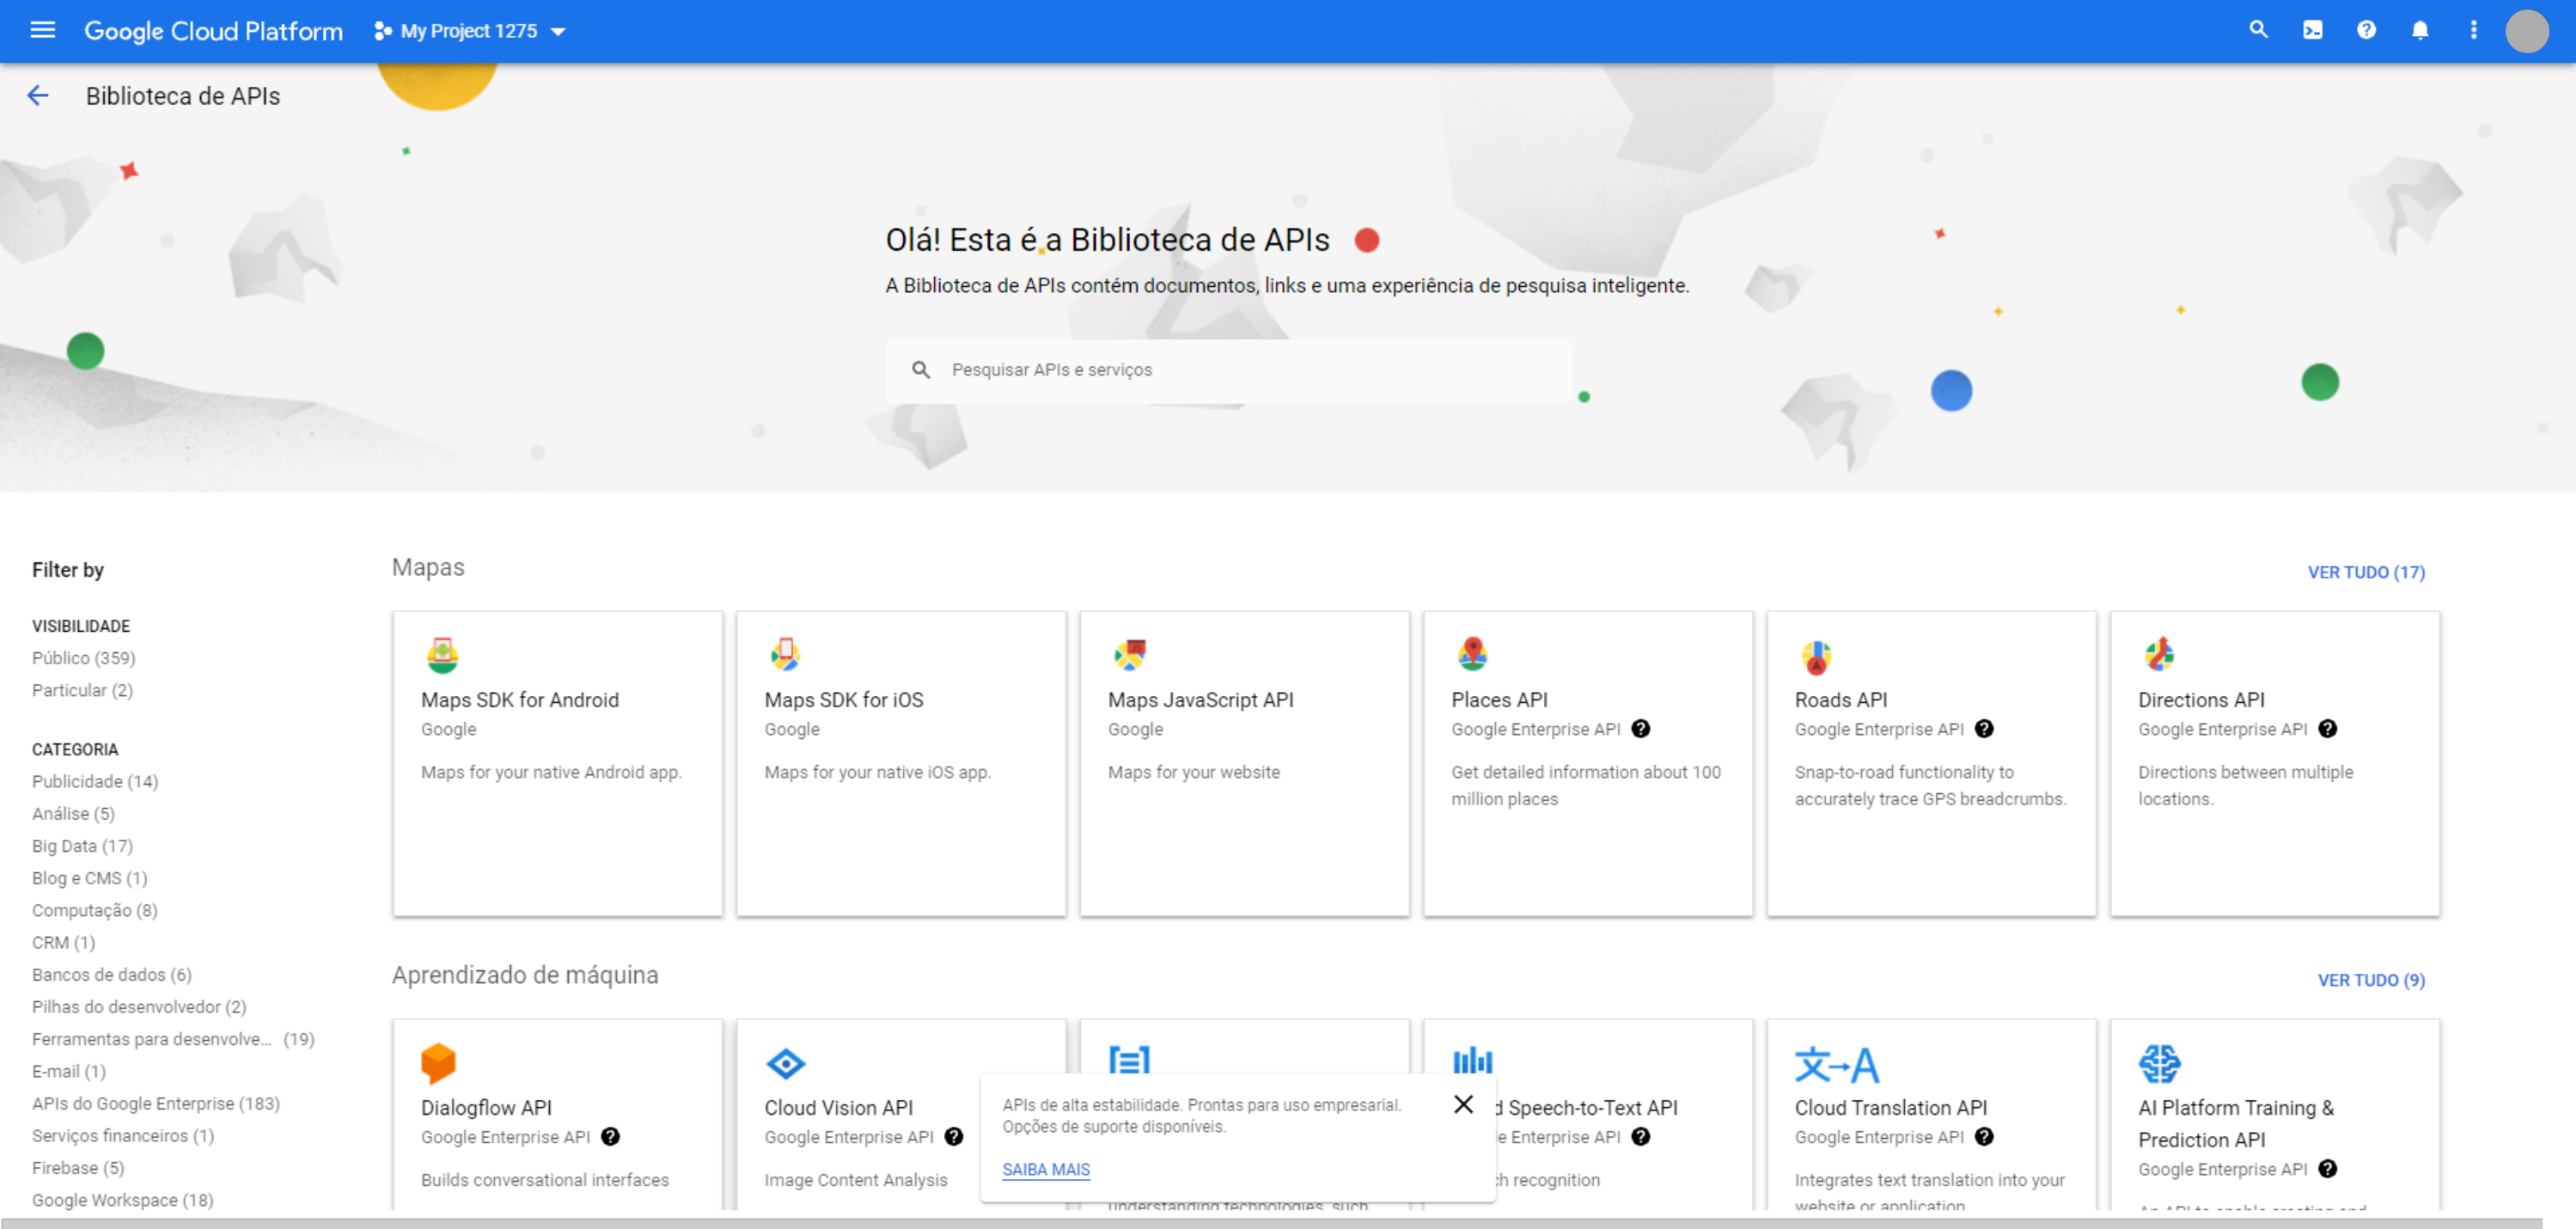Open notifications bell

[2420, 30]
